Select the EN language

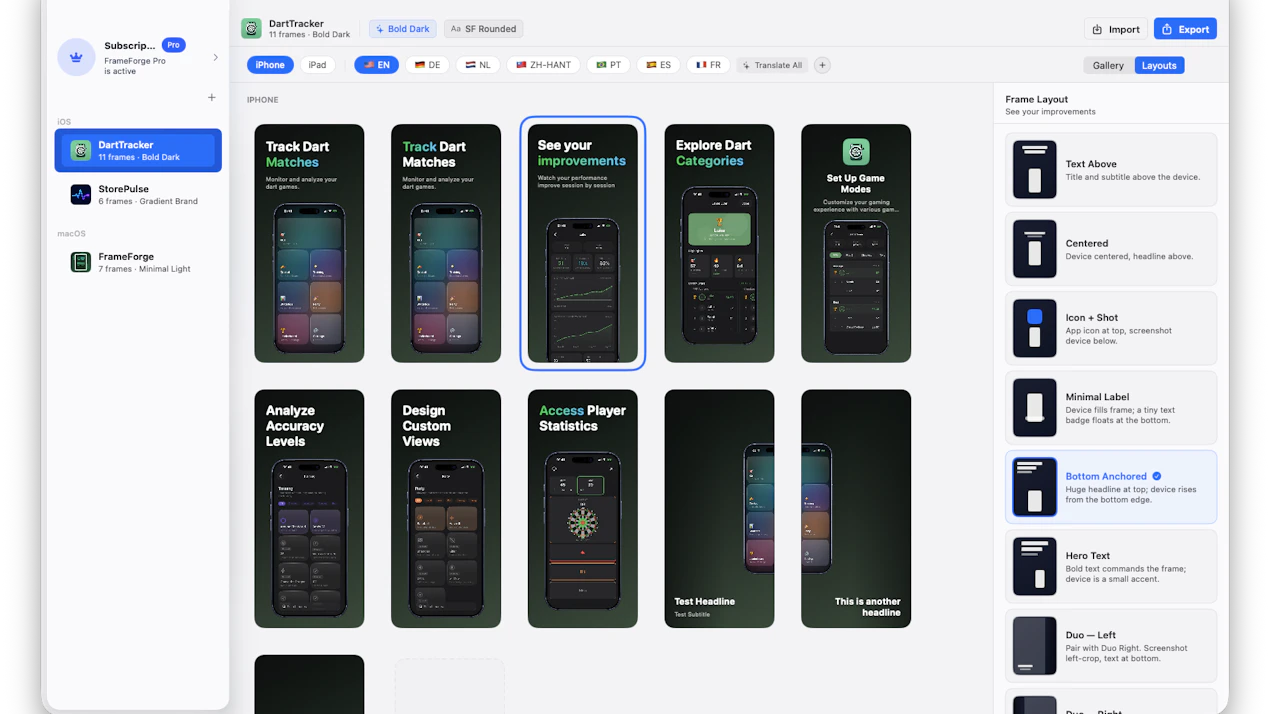377,65
